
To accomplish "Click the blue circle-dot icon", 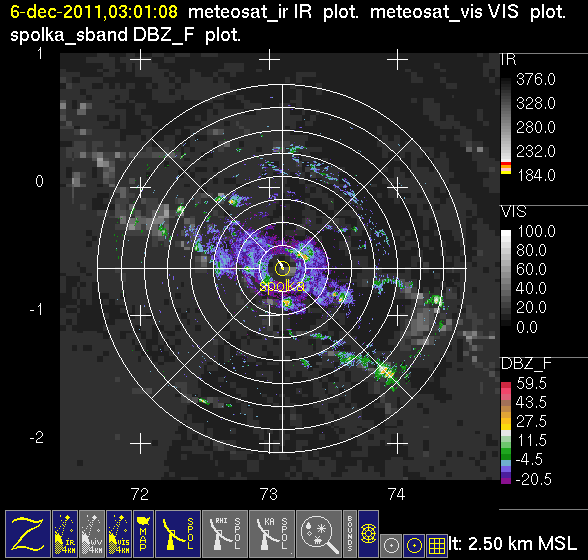I will pos(414,545).
